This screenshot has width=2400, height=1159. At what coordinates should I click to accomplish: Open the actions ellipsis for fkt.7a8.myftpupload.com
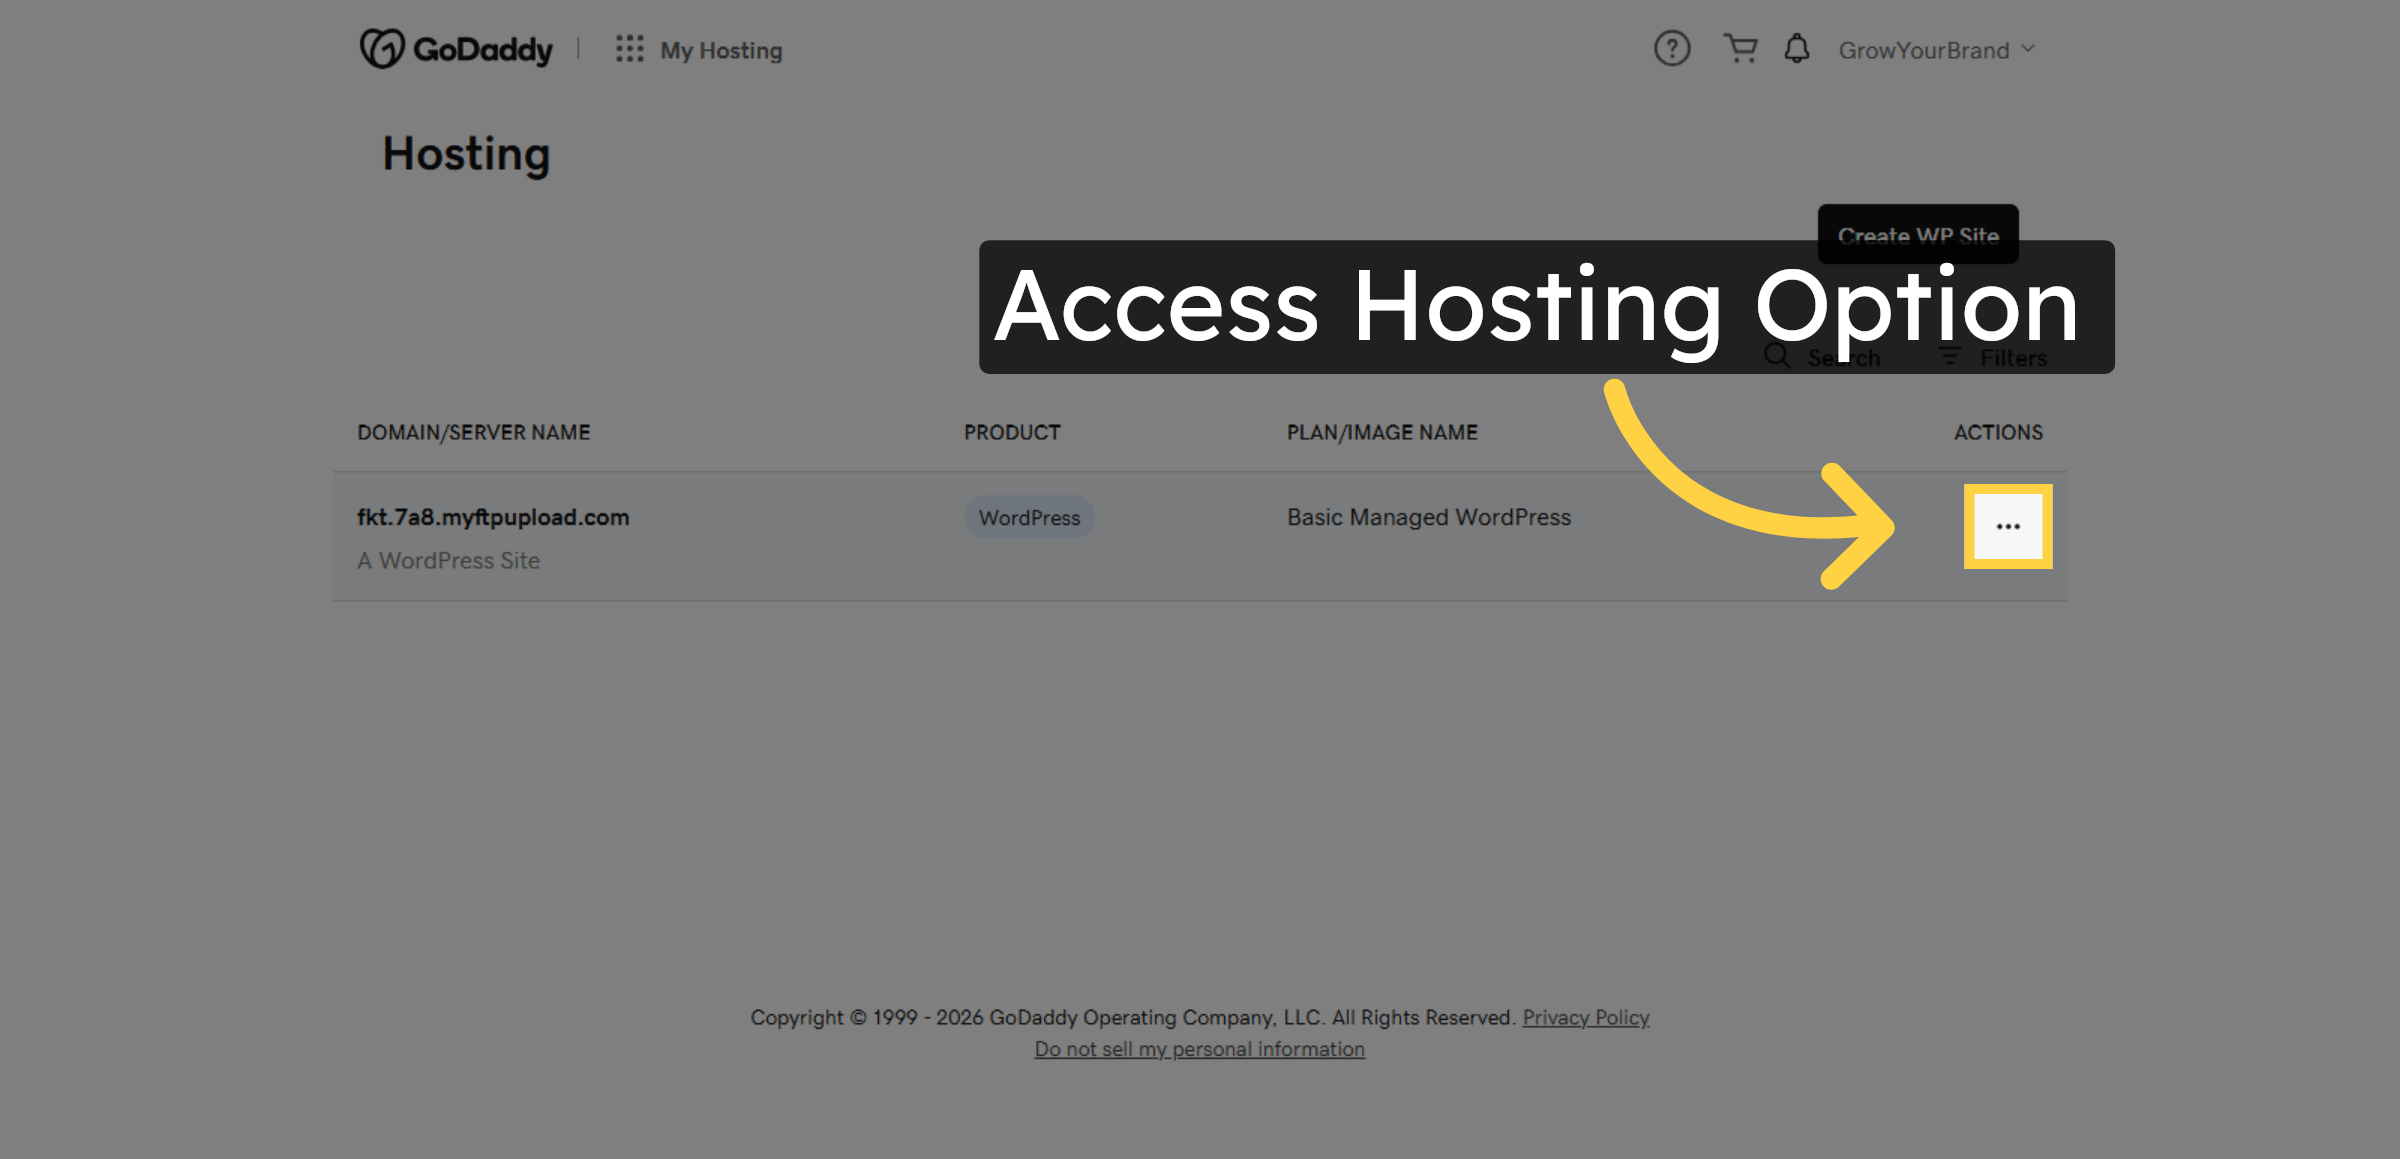click(2008, 527)
